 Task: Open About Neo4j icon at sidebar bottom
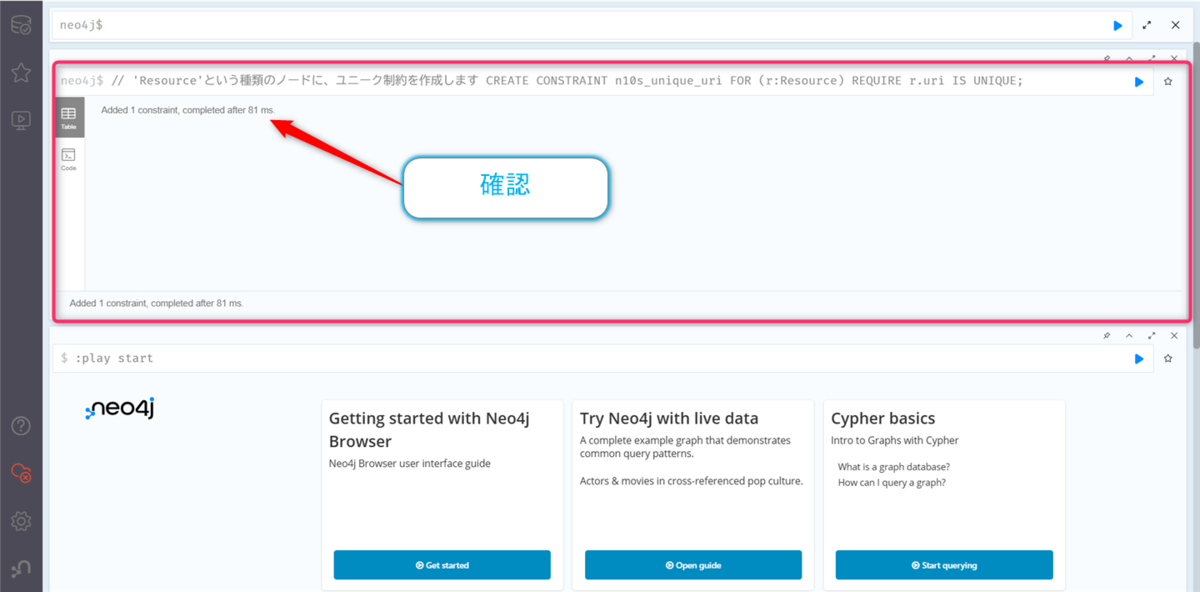20,568
